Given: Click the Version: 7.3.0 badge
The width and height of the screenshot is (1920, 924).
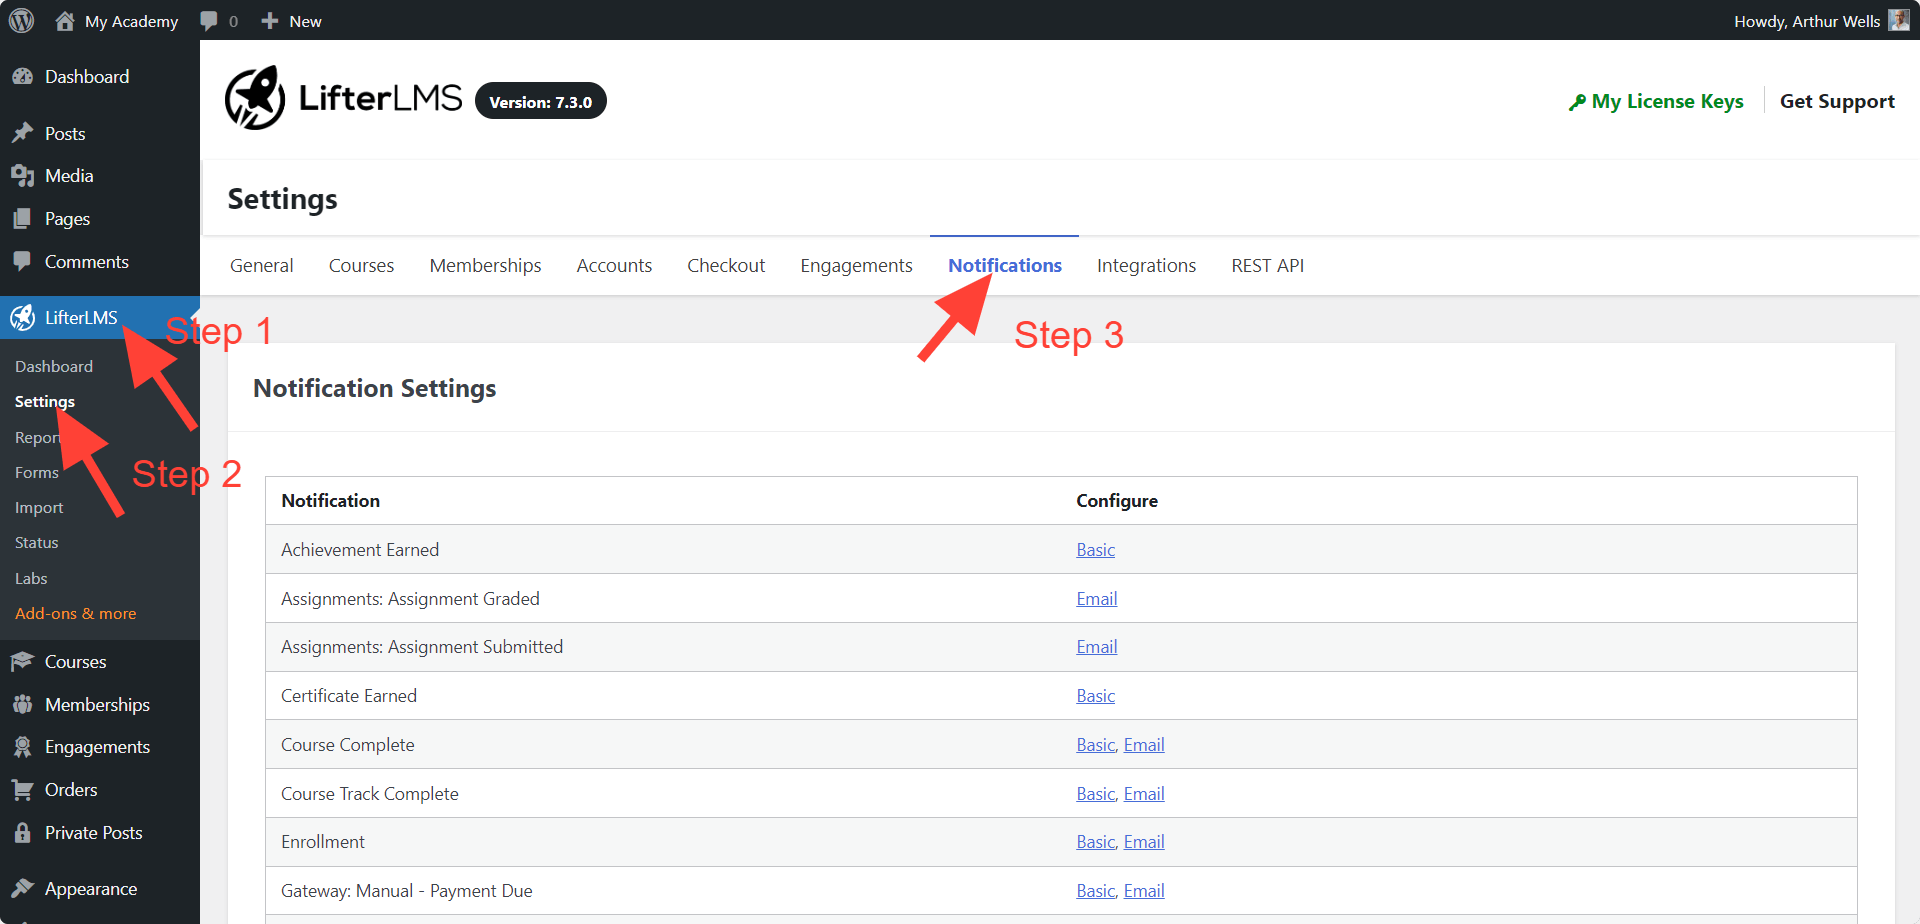Looking at the screenshot, I should tap(541, 101).
